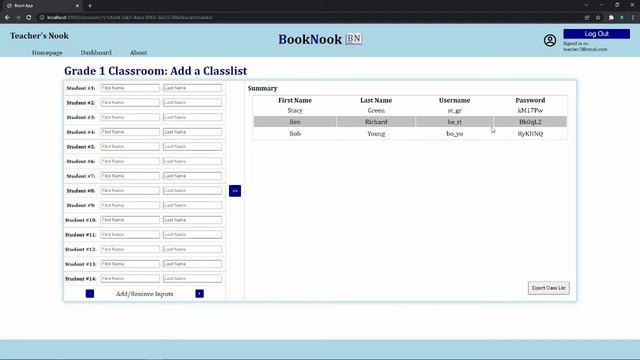The image size is (640, 360).
Task: Focus Student #4 First Name field
Action: 130,132
